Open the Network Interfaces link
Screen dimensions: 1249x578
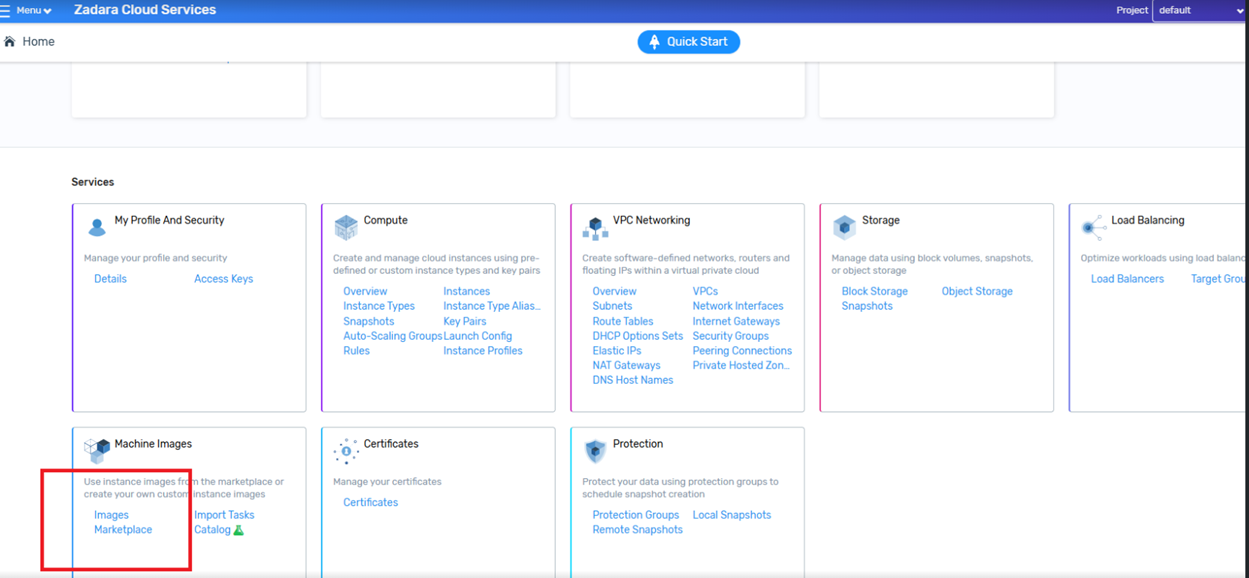pos(738,306)
